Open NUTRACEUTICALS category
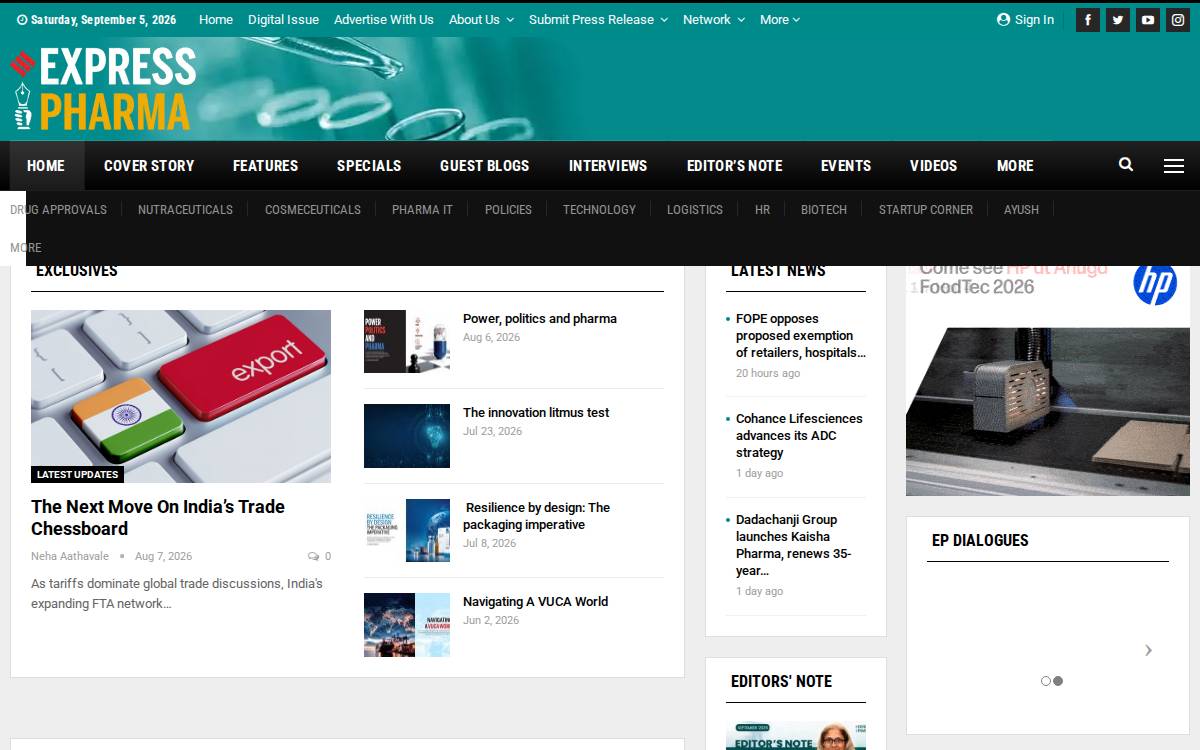This screenshot has width=1200, height=750. pos(185,209)
